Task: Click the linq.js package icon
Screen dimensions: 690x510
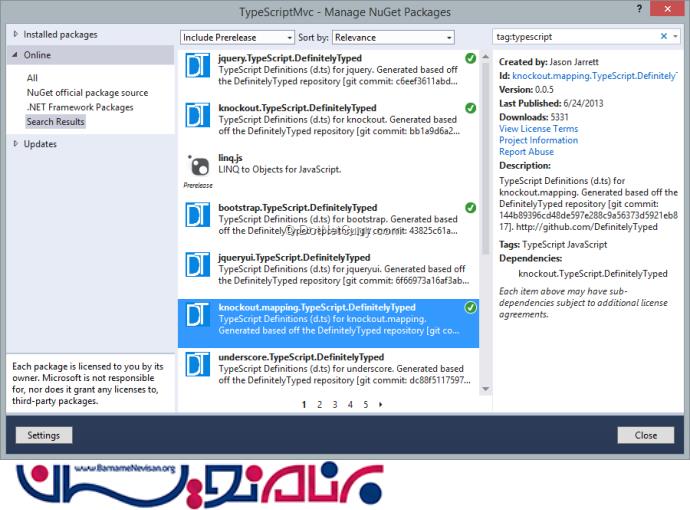Action: (x=198, y=166)
